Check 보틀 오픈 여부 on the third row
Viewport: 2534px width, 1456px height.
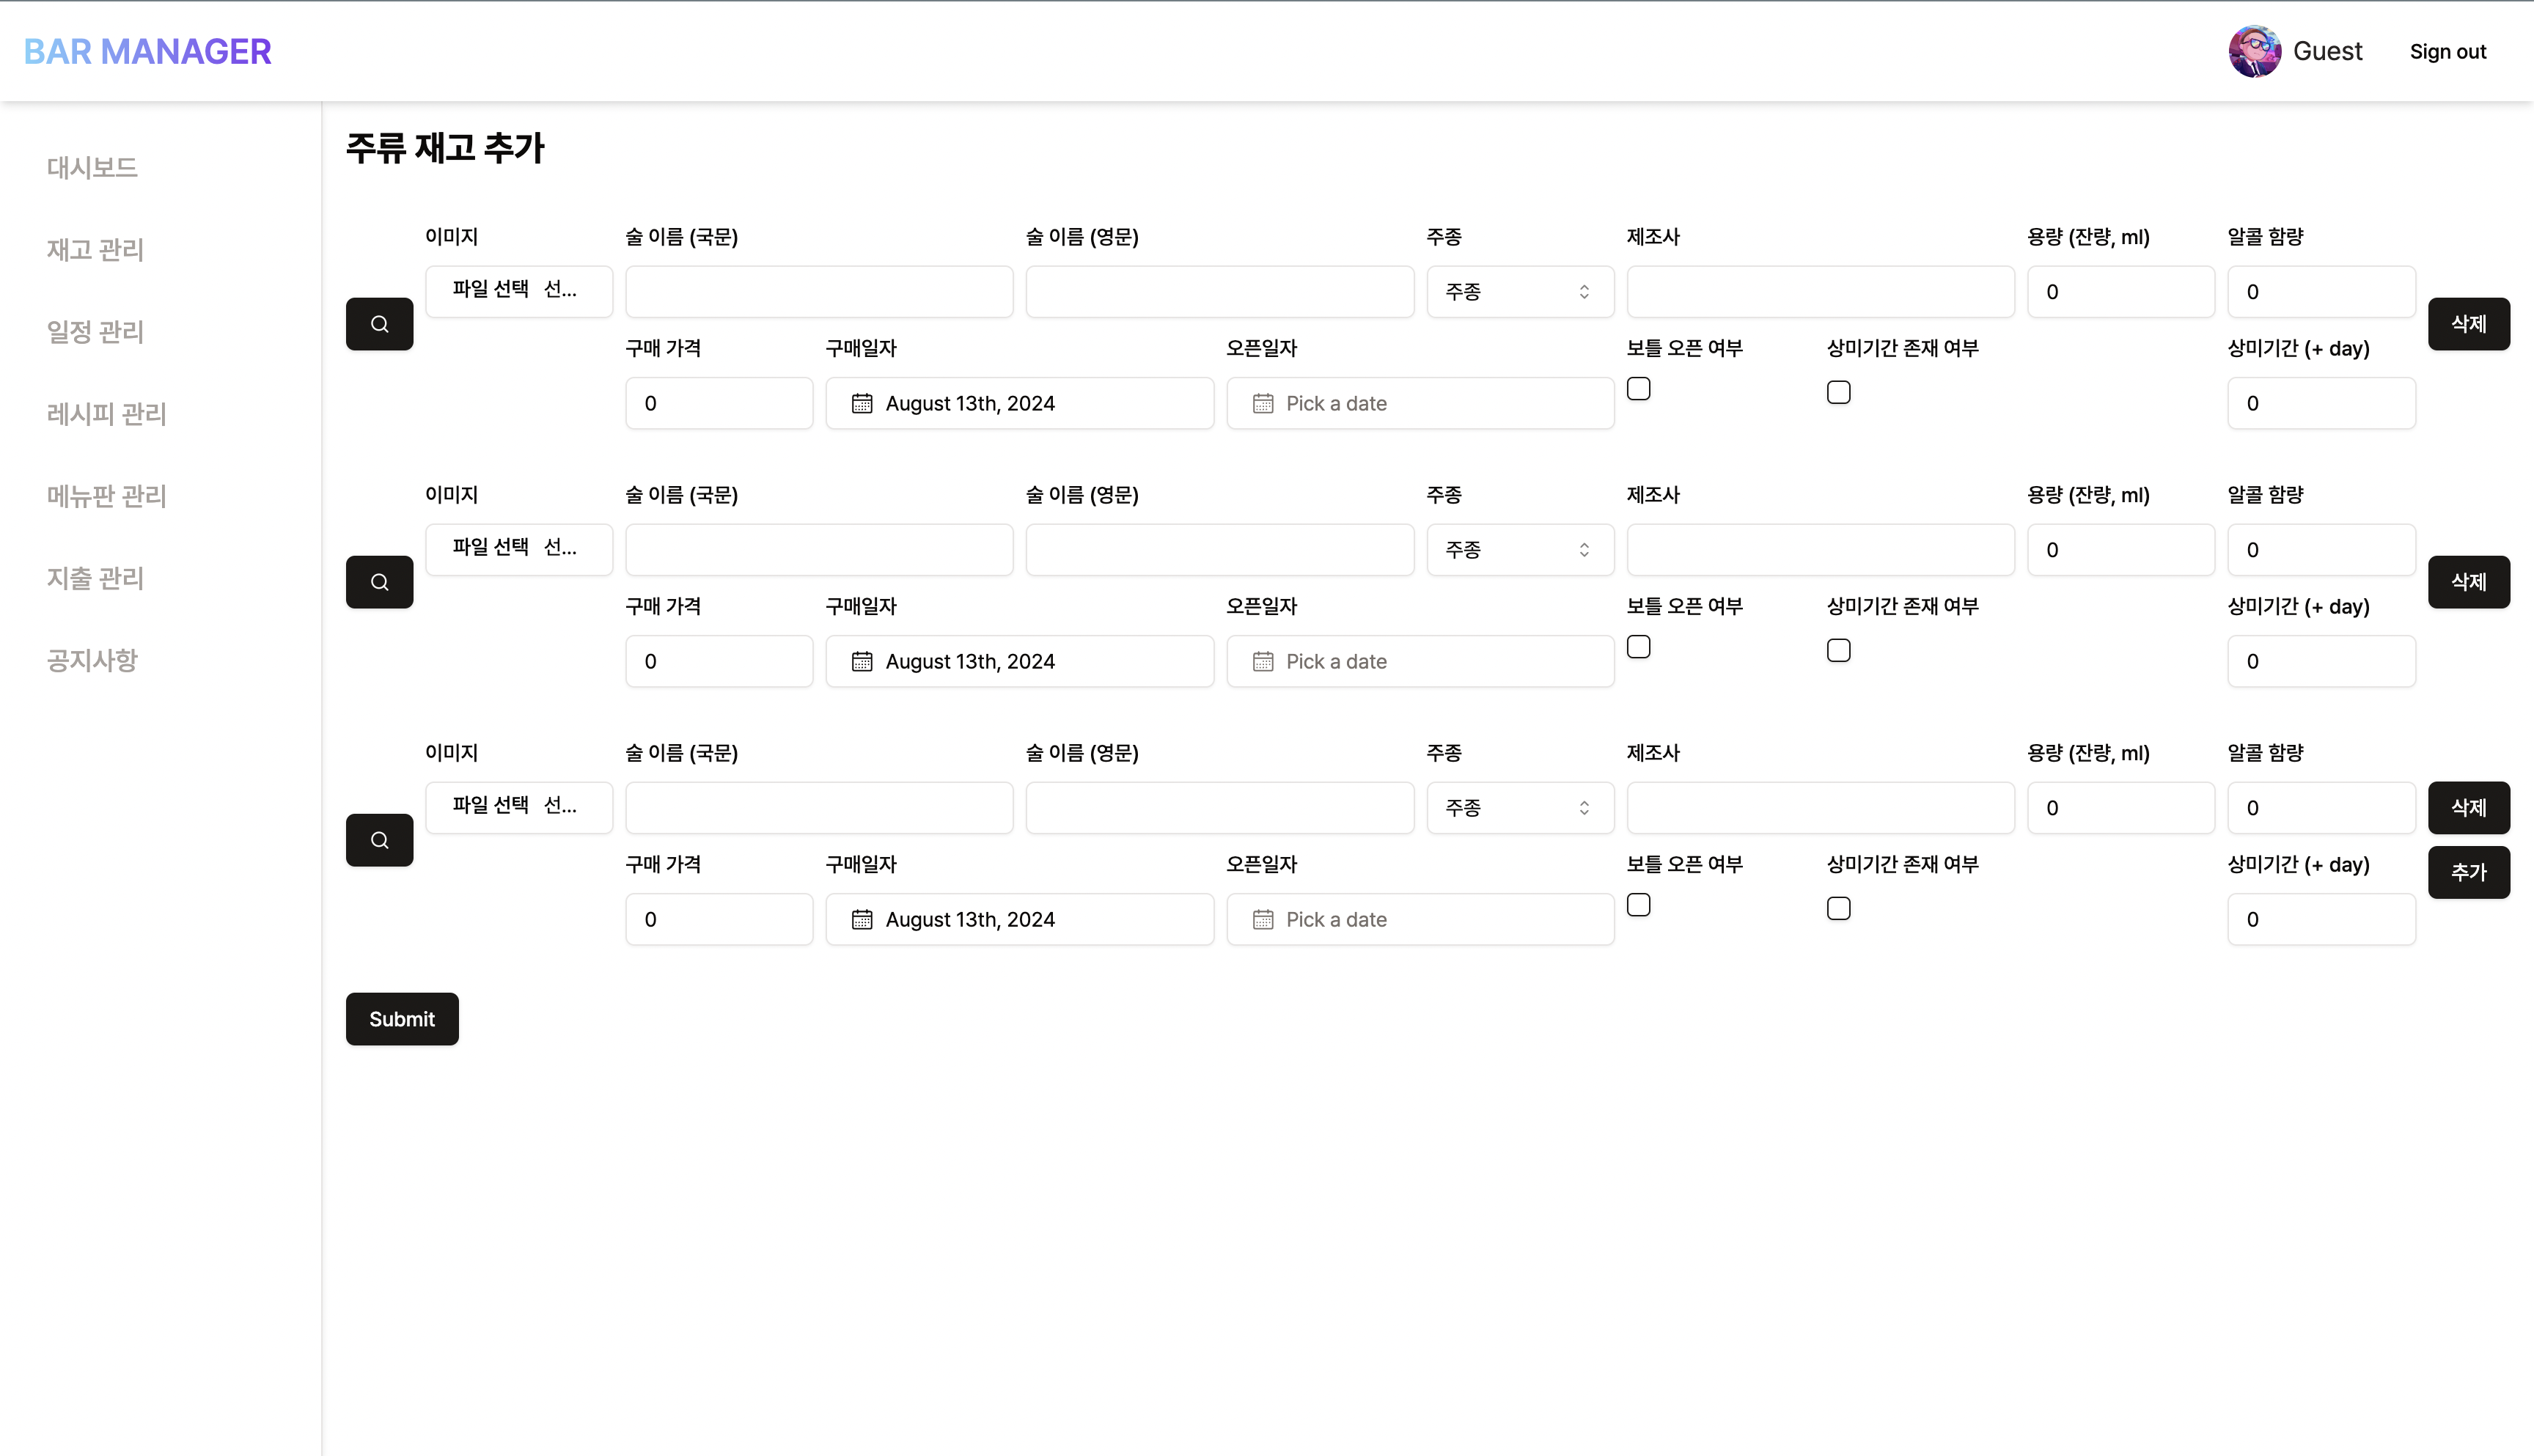pos(1639,904)
